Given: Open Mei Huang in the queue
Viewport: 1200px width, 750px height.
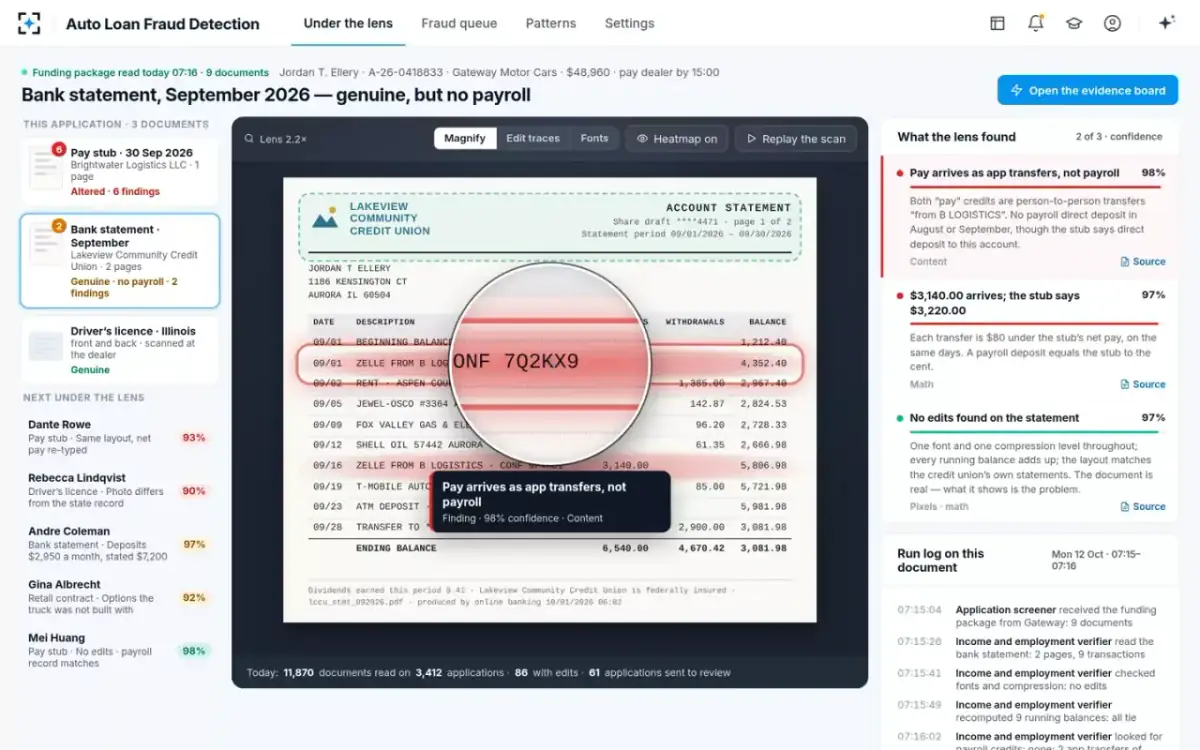Looking at the screenshot, I should (x=120, y=650).
